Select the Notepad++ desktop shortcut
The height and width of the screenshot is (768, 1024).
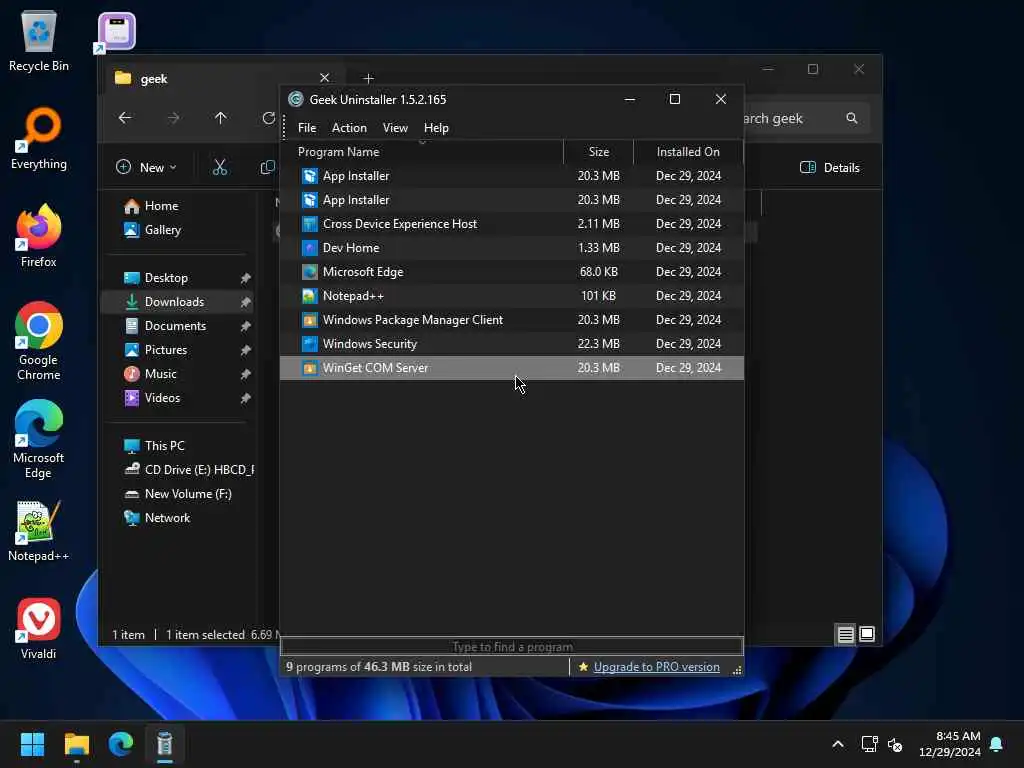pos(39,531)
